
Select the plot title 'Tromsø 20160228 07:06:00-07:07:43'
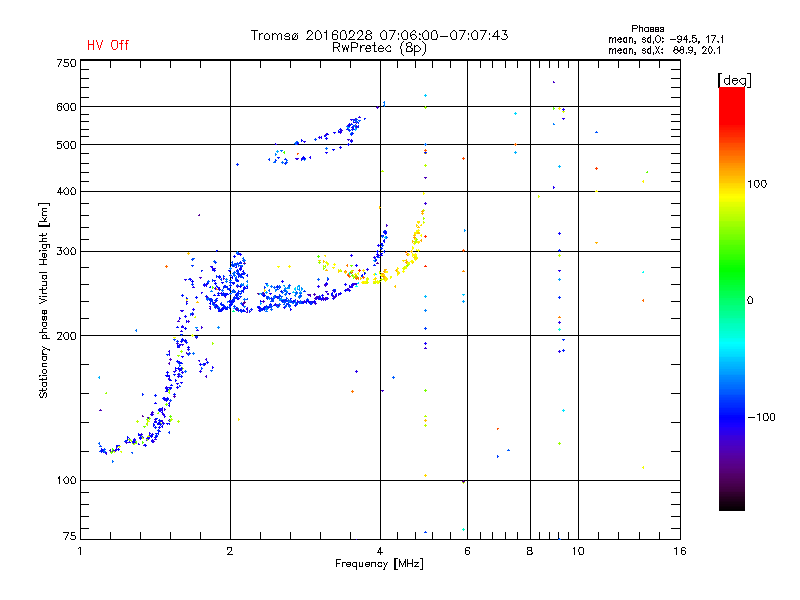tap(379, 35)
